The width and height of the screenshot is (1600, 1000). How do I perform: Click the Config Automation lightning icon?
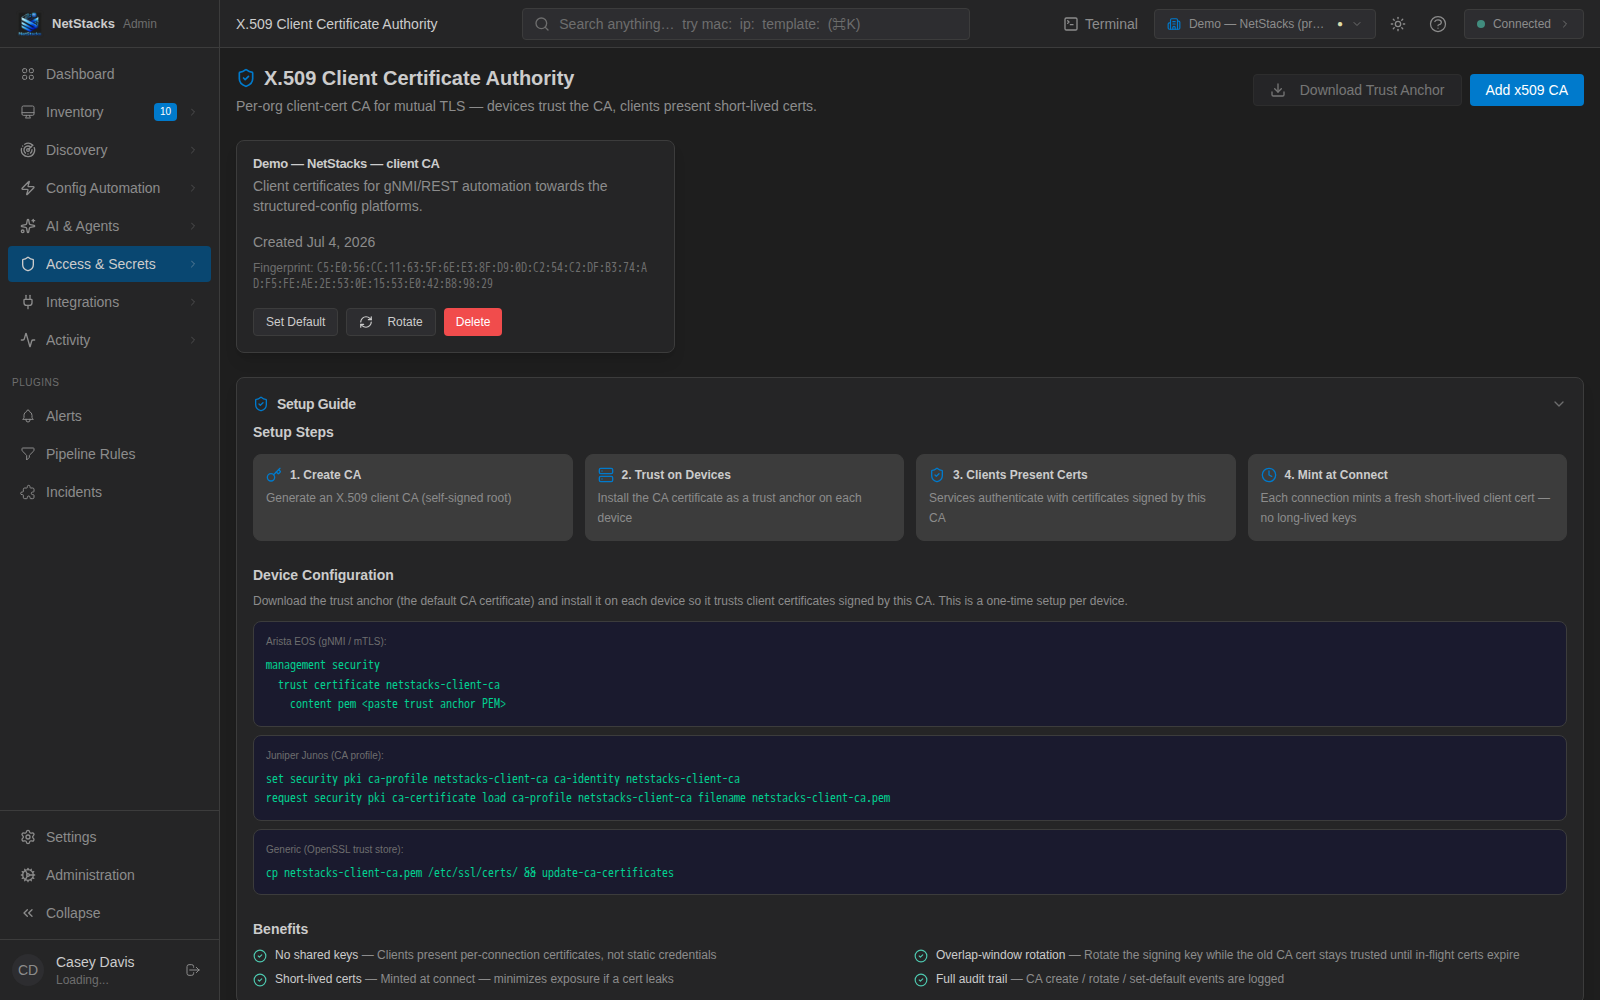tap(28, 188)
